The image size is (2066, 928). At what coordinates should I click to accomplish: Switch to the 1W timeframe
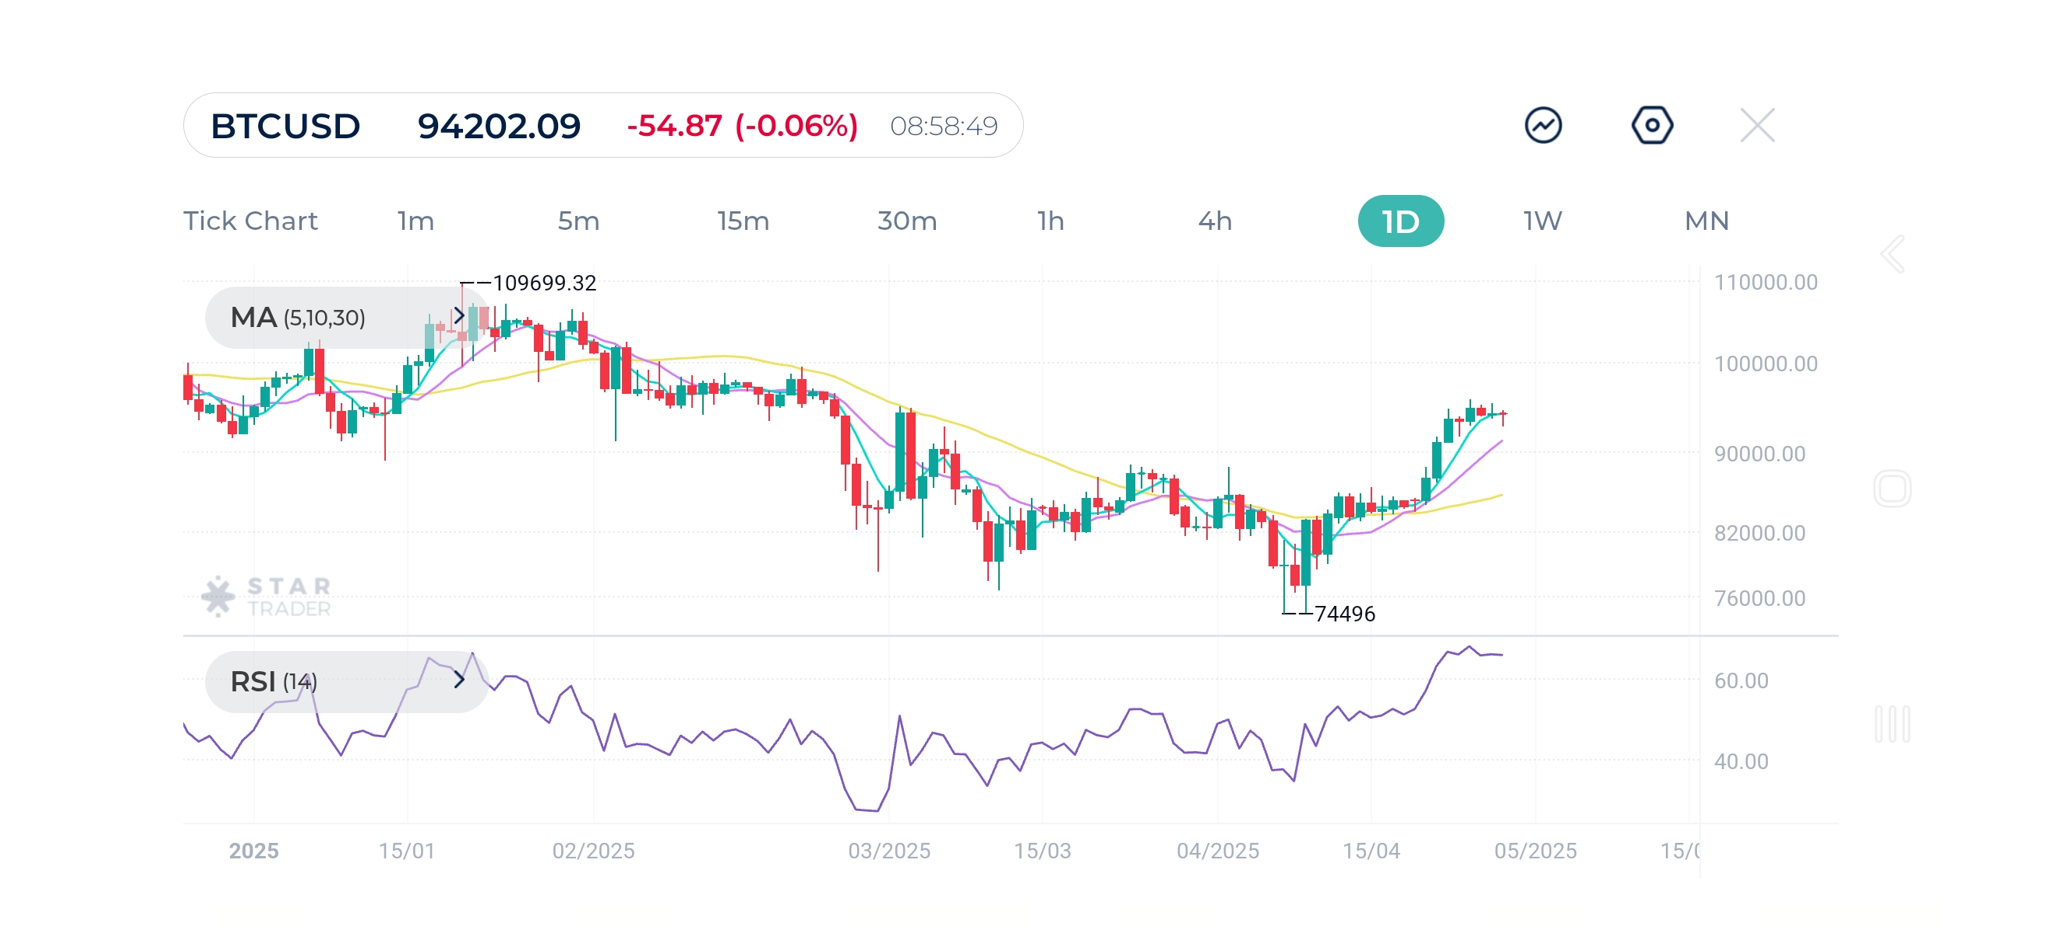(x=1542, y=221)
